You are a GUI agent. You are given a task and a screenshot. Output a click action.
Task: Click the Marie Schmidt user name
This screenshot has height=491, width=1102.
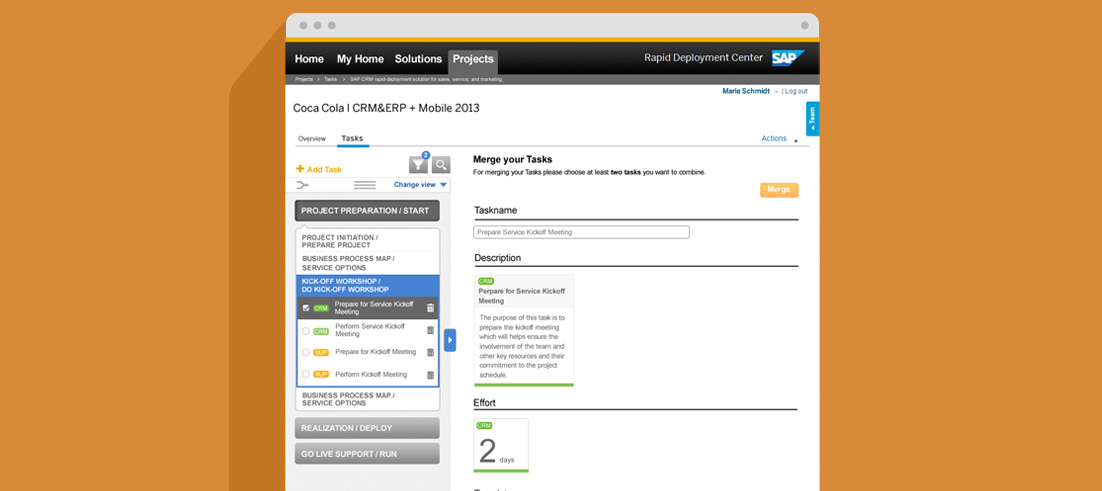pyautogui.click(x=746, y=91)
